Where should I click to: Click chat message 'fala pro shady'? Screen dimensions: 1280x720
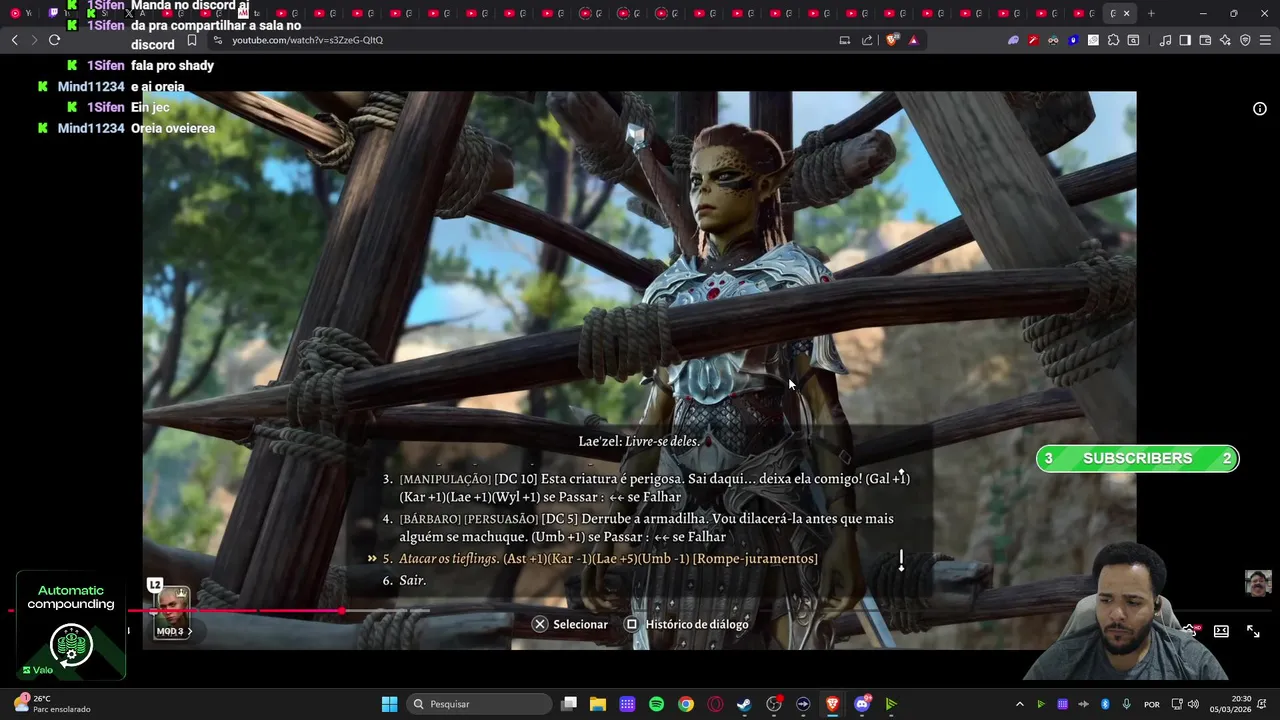click(172, 65)
